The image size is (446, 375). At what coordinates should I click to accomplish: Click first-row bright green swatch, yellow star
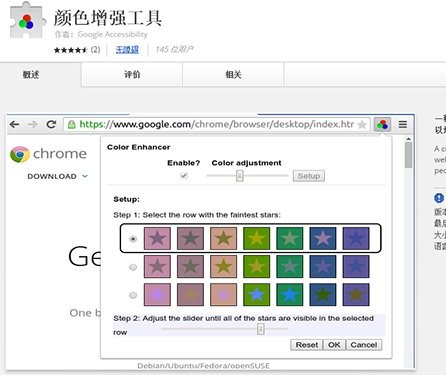(x=257, y=239)
